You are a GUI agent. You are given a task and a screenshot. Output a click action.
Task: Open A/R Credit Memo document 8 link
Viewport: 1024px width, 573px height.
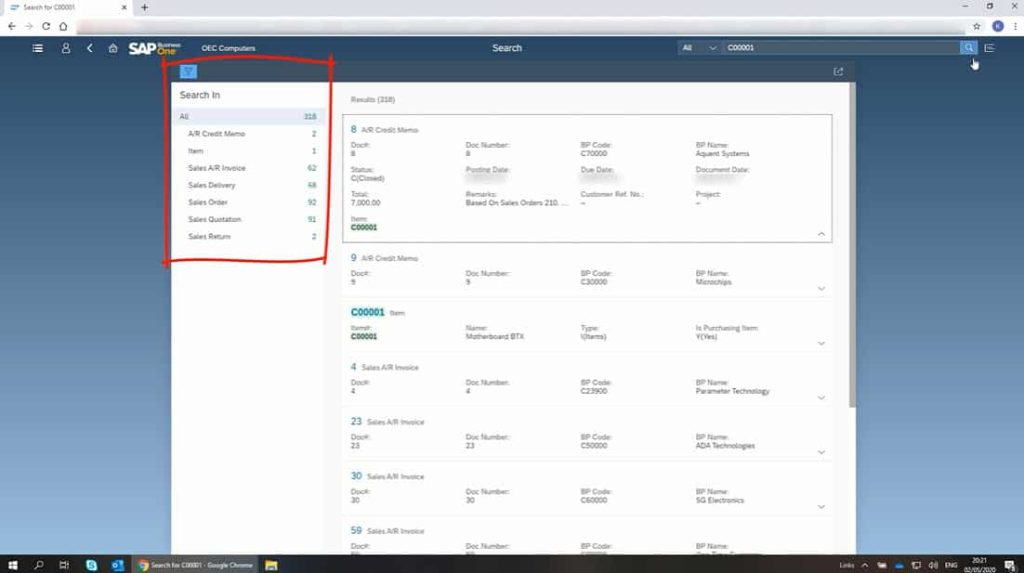pos(353,129)
